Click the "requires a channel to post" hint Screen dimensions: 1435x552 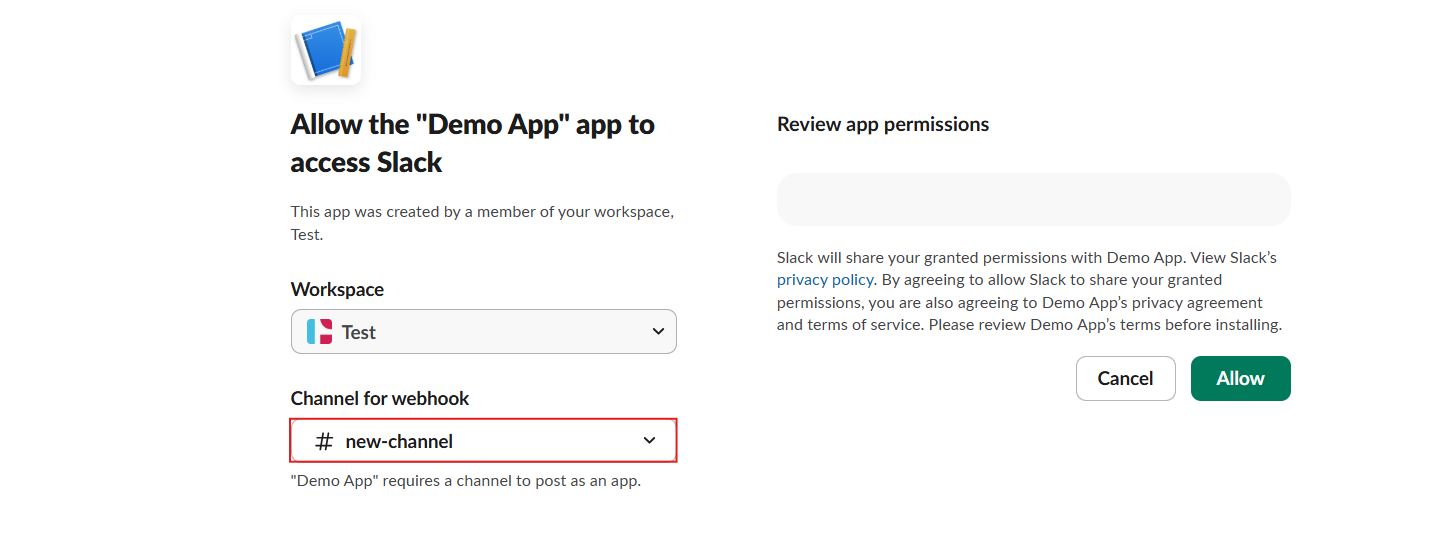[465, 481]
